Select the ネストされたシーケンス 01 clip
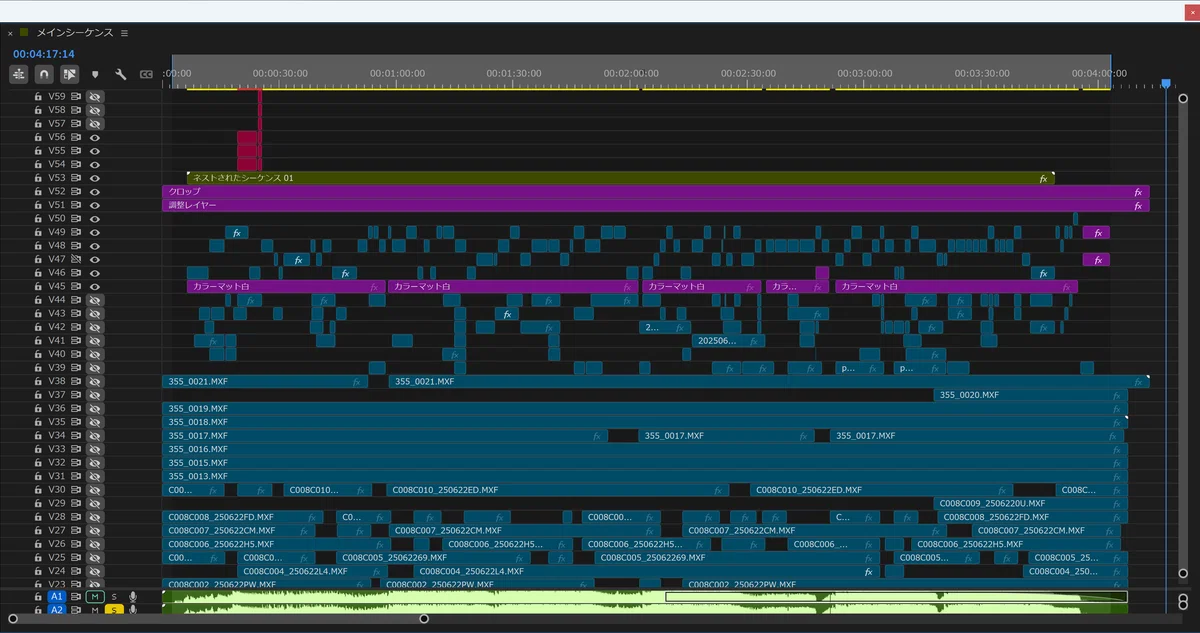 coord(620,178)
